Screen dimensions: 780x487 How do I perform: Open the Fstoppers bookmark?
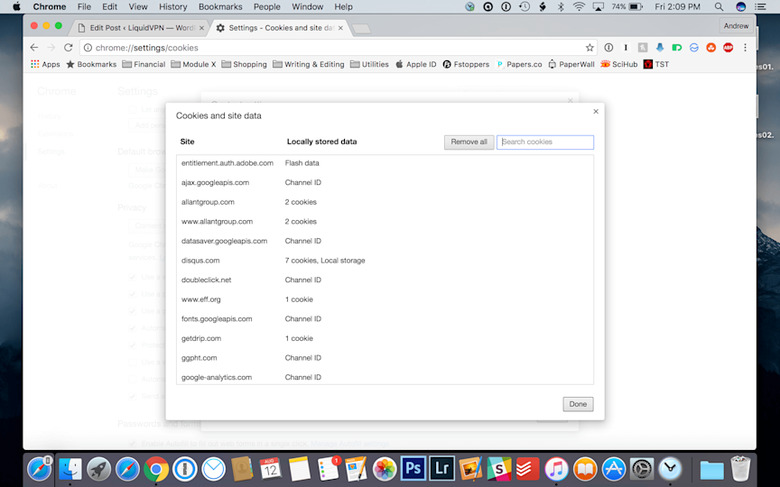click(466, 64)
